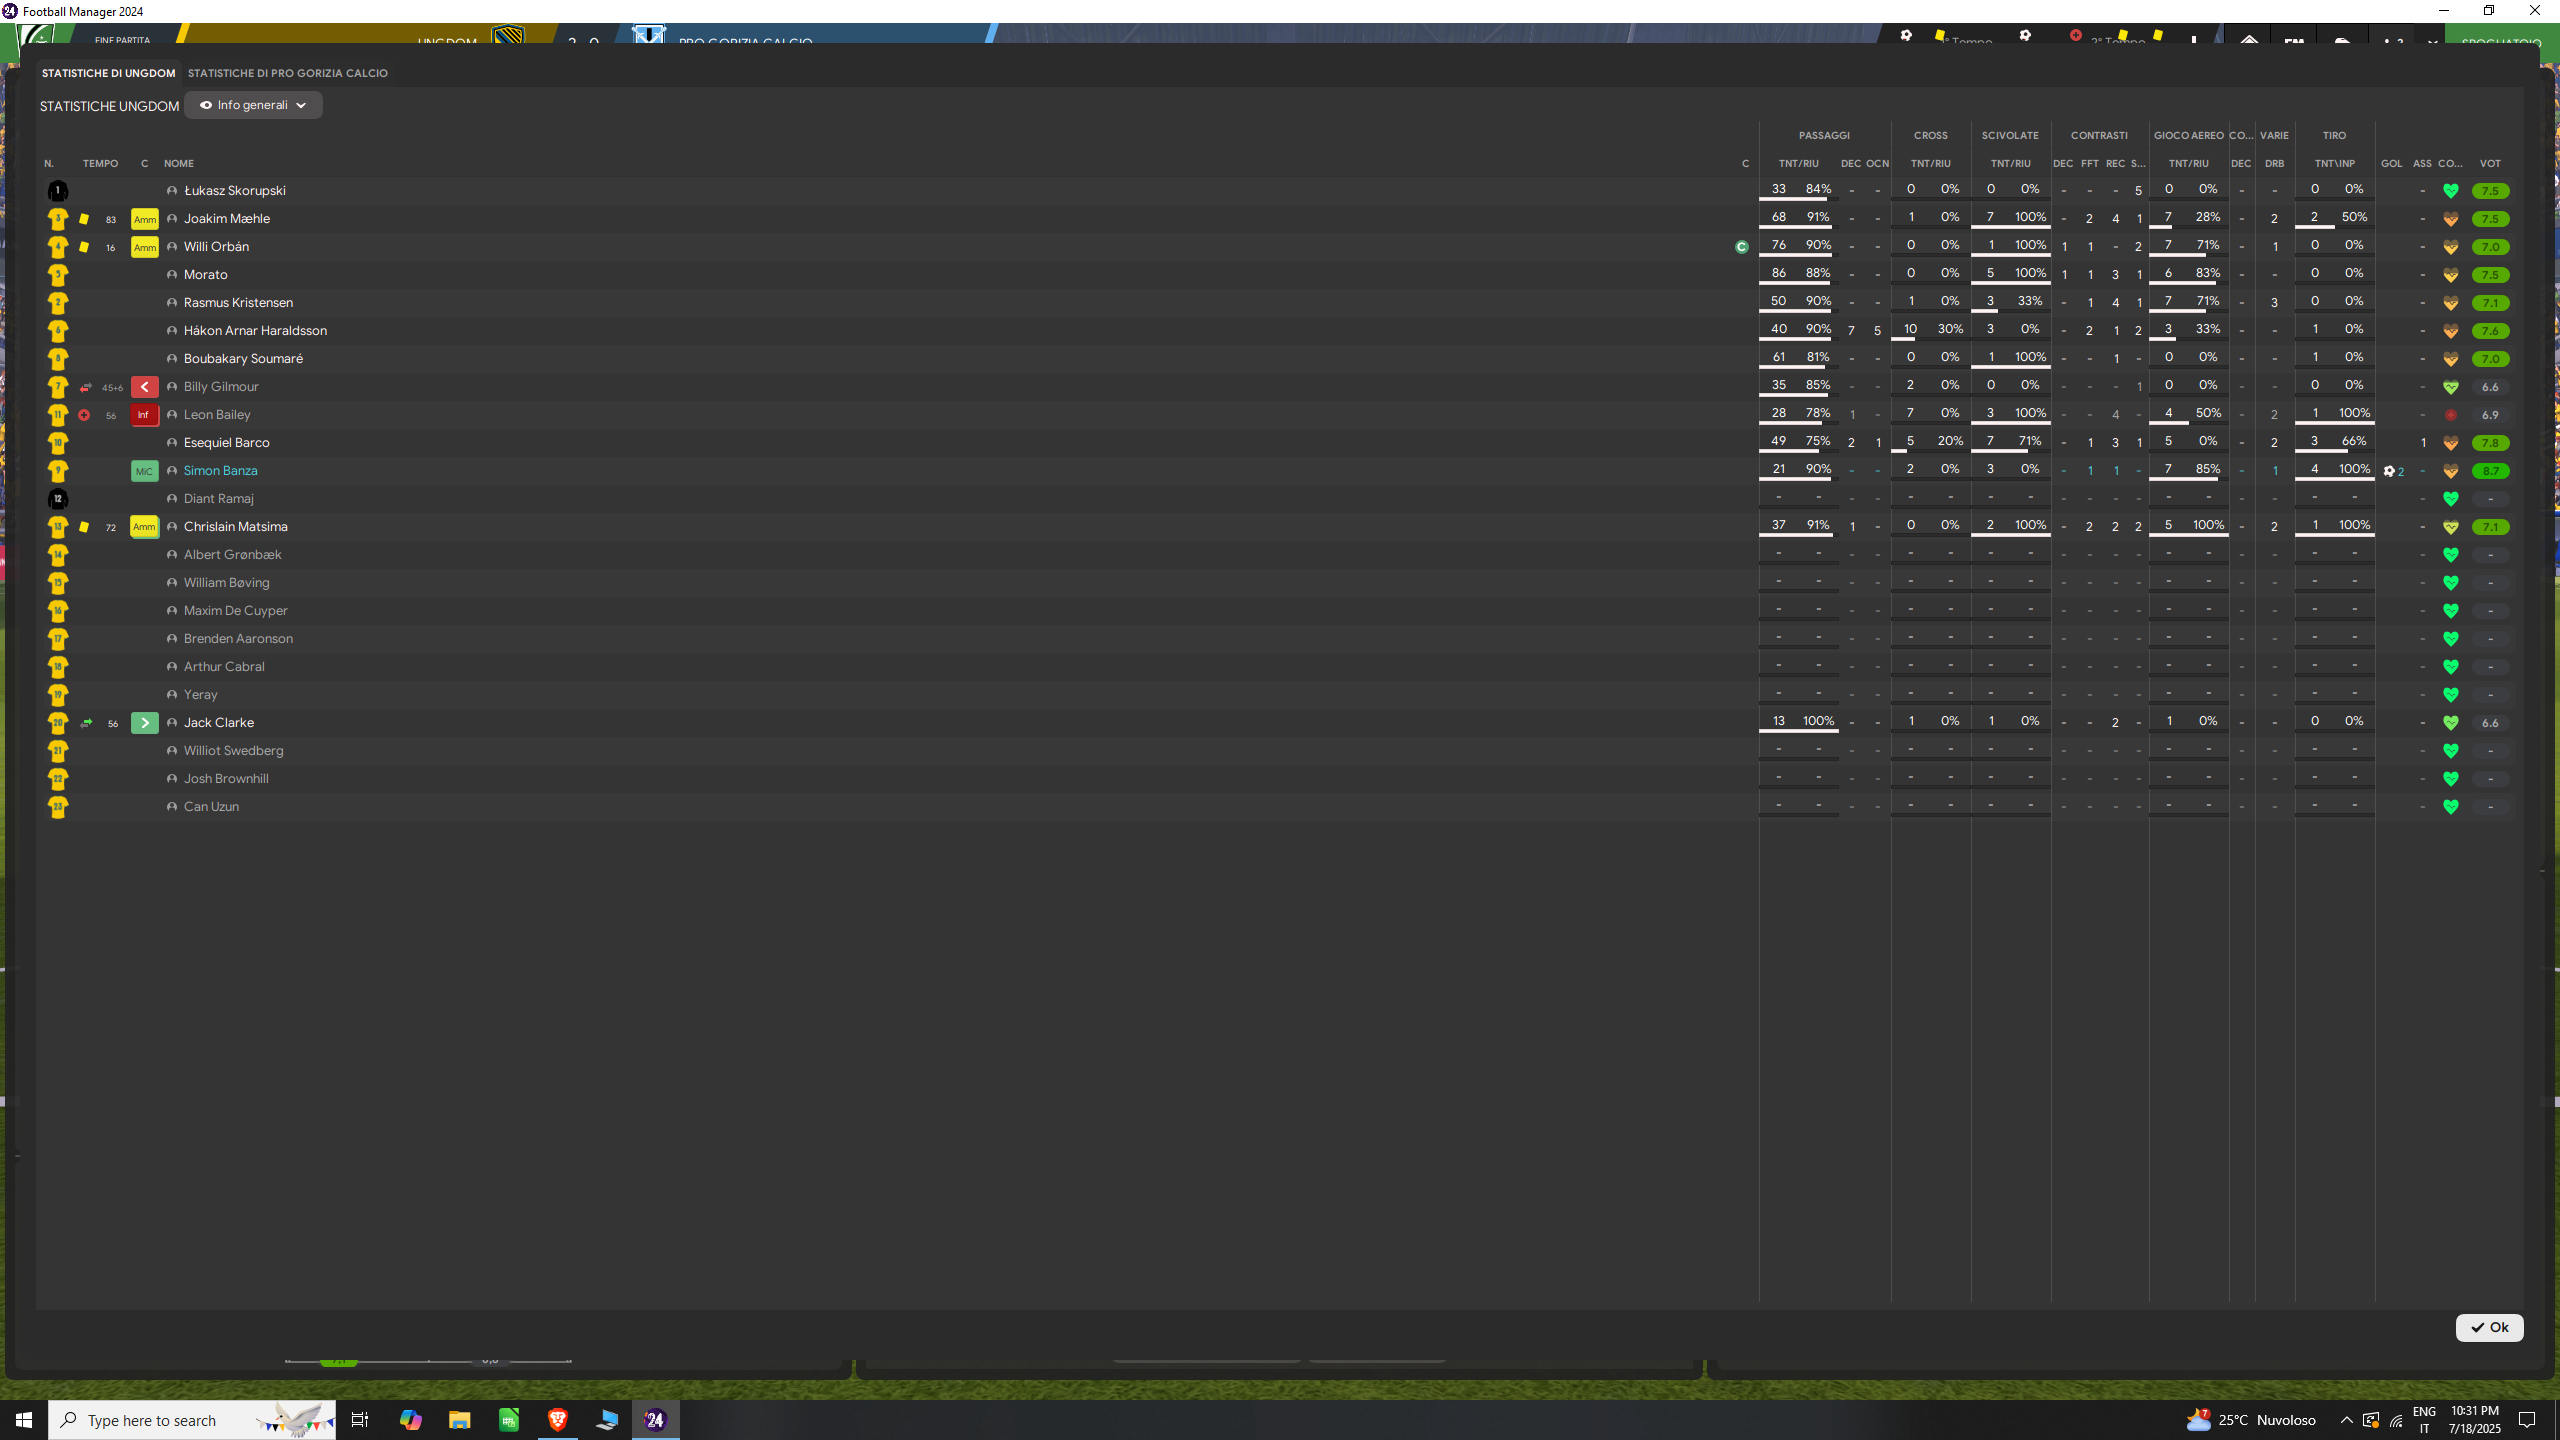Screen dimensions: 2560x1440
Task: Click the green condition heart for Can Uzun
Action: click(x=2450, y=807)
